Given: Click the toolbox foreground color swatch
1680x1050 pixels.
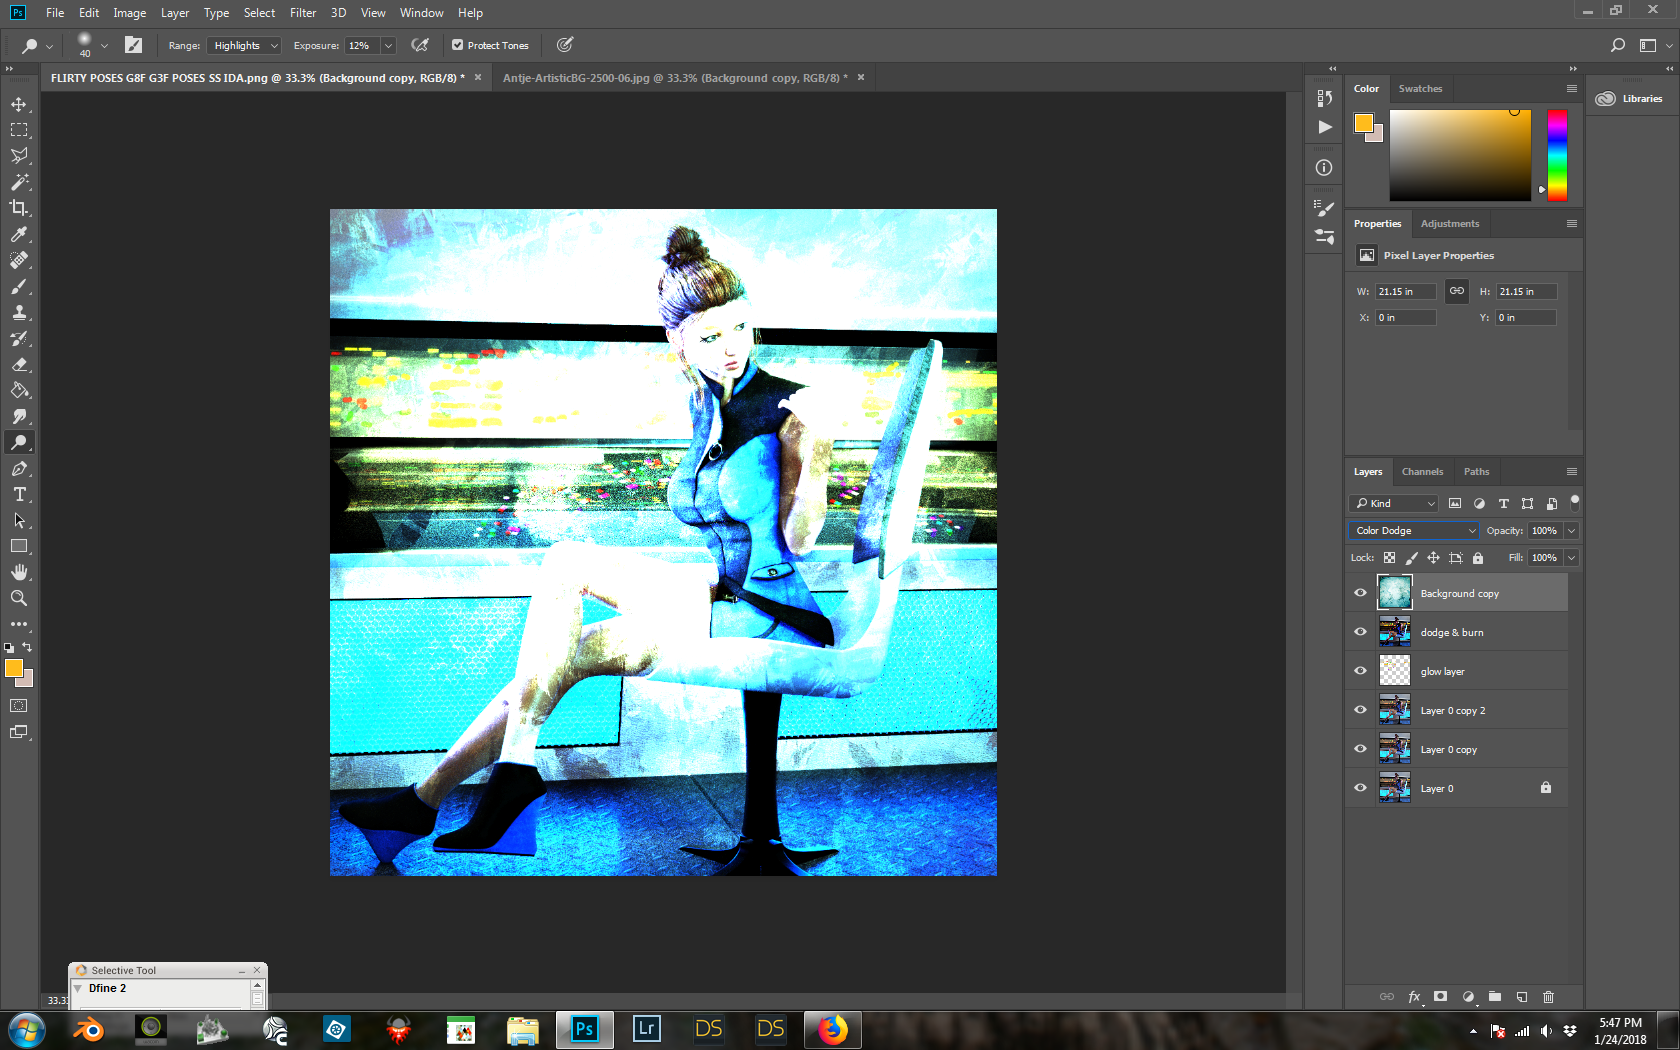Looking at the screenshot, I should pos(14,668).
